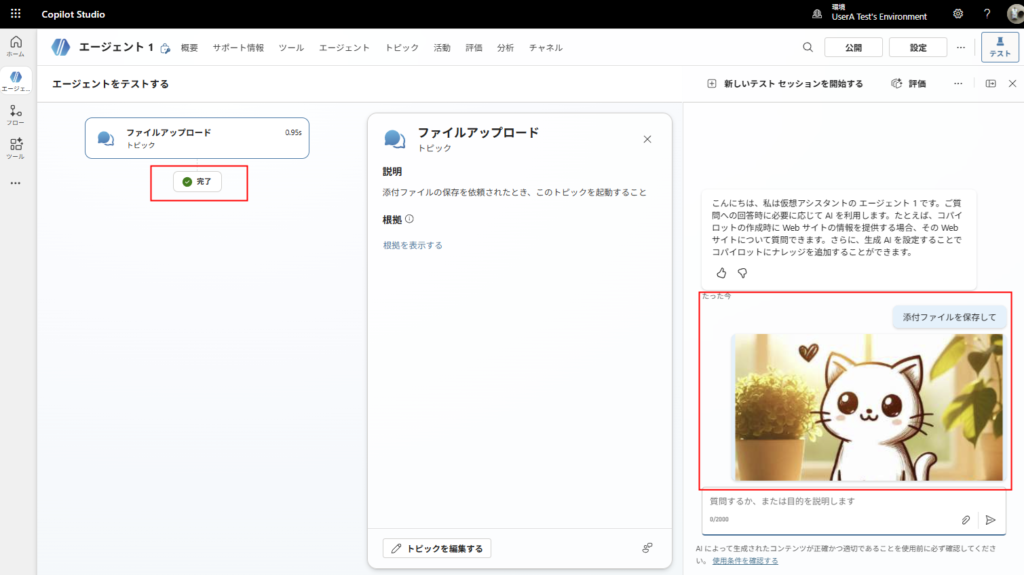1024x575 pixels.
Task: Open 使用条件を確認する link
Action: [x=745, y=561]
